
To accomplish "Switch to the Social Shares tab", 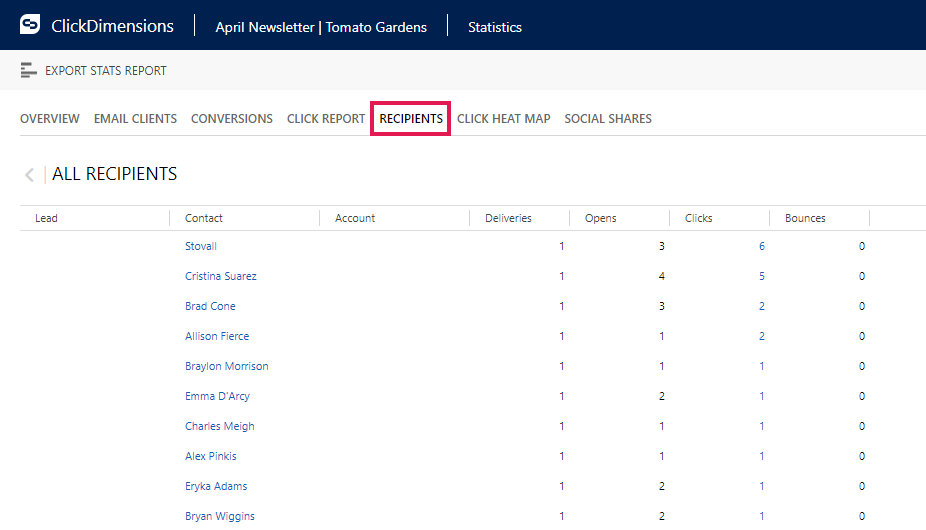I will [608, 119].
